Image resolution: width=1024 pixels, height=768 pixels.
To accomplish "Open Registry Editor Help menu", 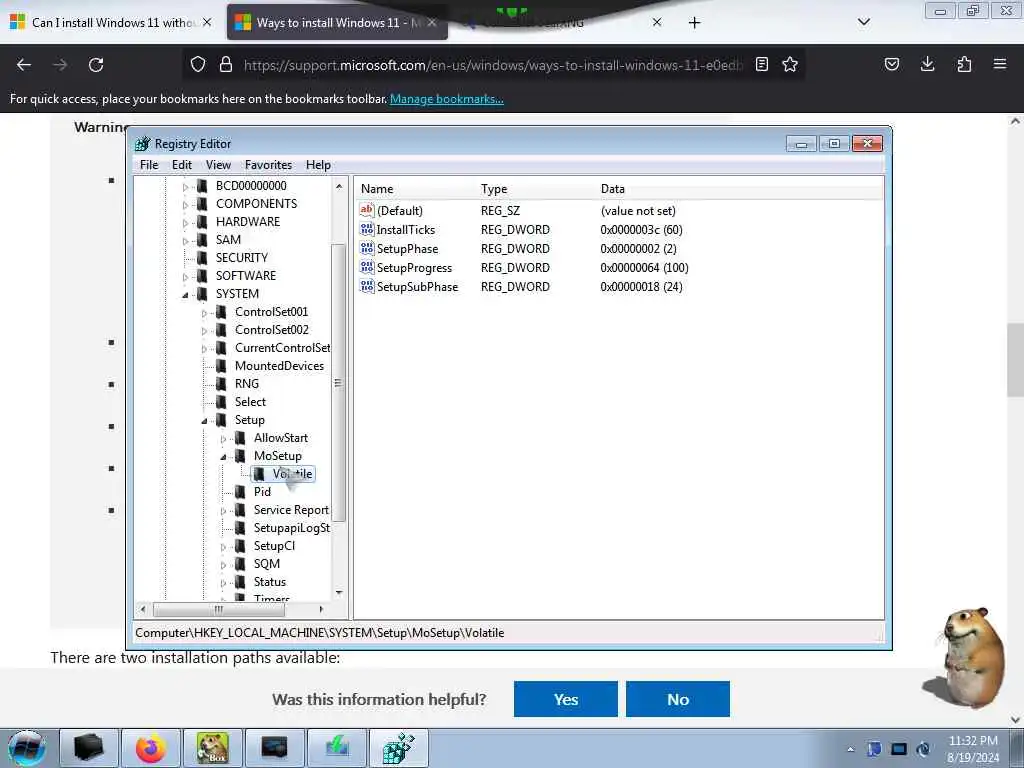I will 318,165.
